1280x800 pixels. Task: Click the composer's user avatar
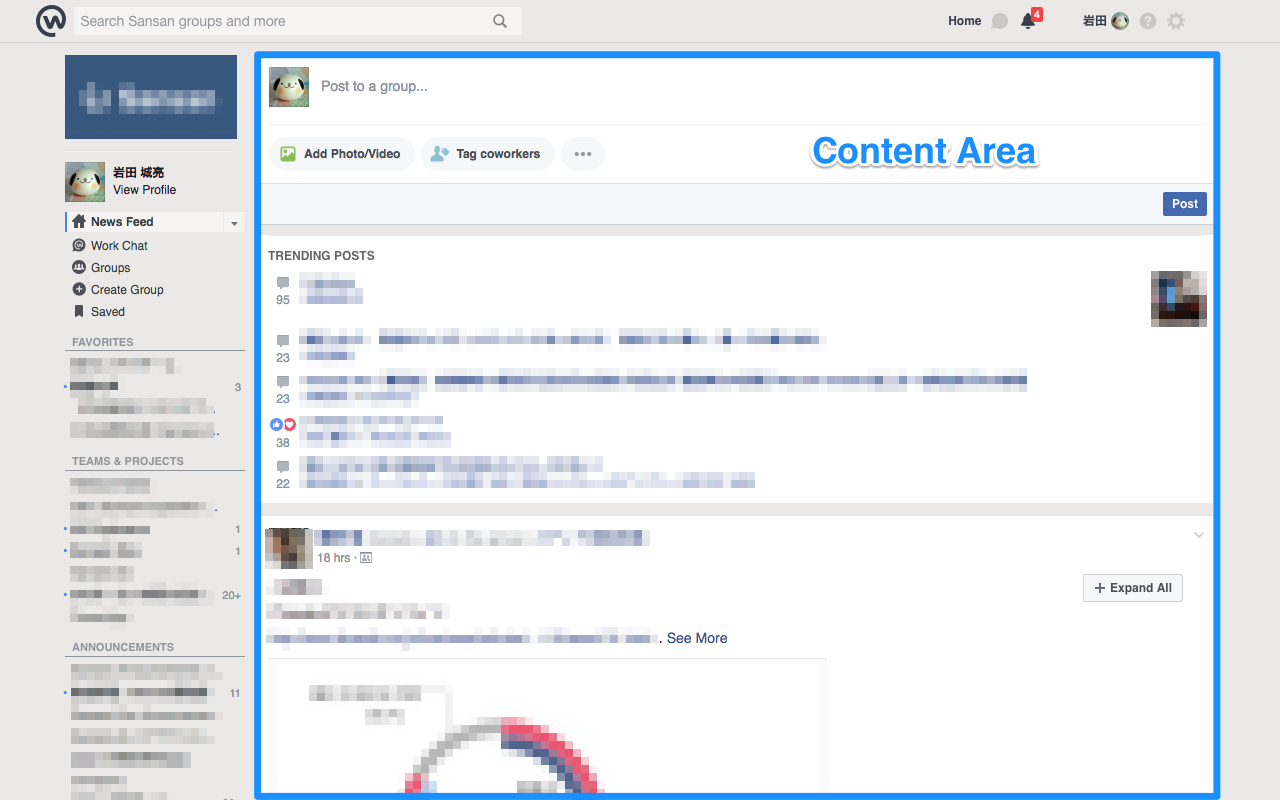coord(289,87)
